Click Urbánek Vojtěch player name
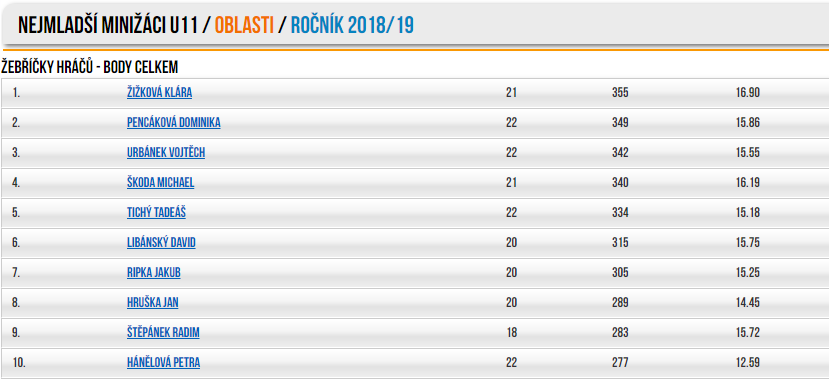The width and height of the screenshot is (829, 379). 166,153
